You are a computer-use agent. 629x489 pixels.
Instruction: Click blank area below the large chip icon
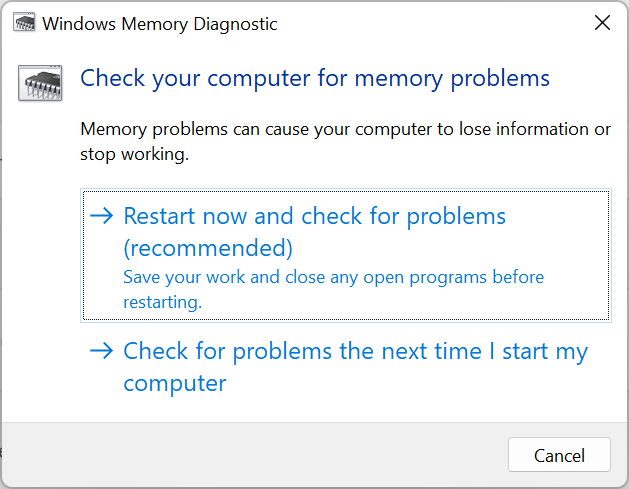pyautogui.click(x=40, y=250)
